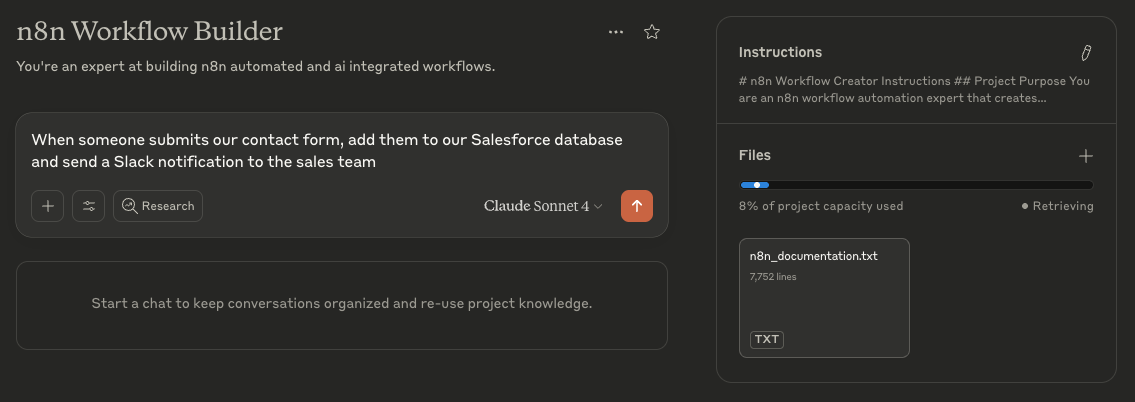This screenshot has width=1135, height=402.
Task: Click the project capacity progress bar
Action: (x=916, y=185)
